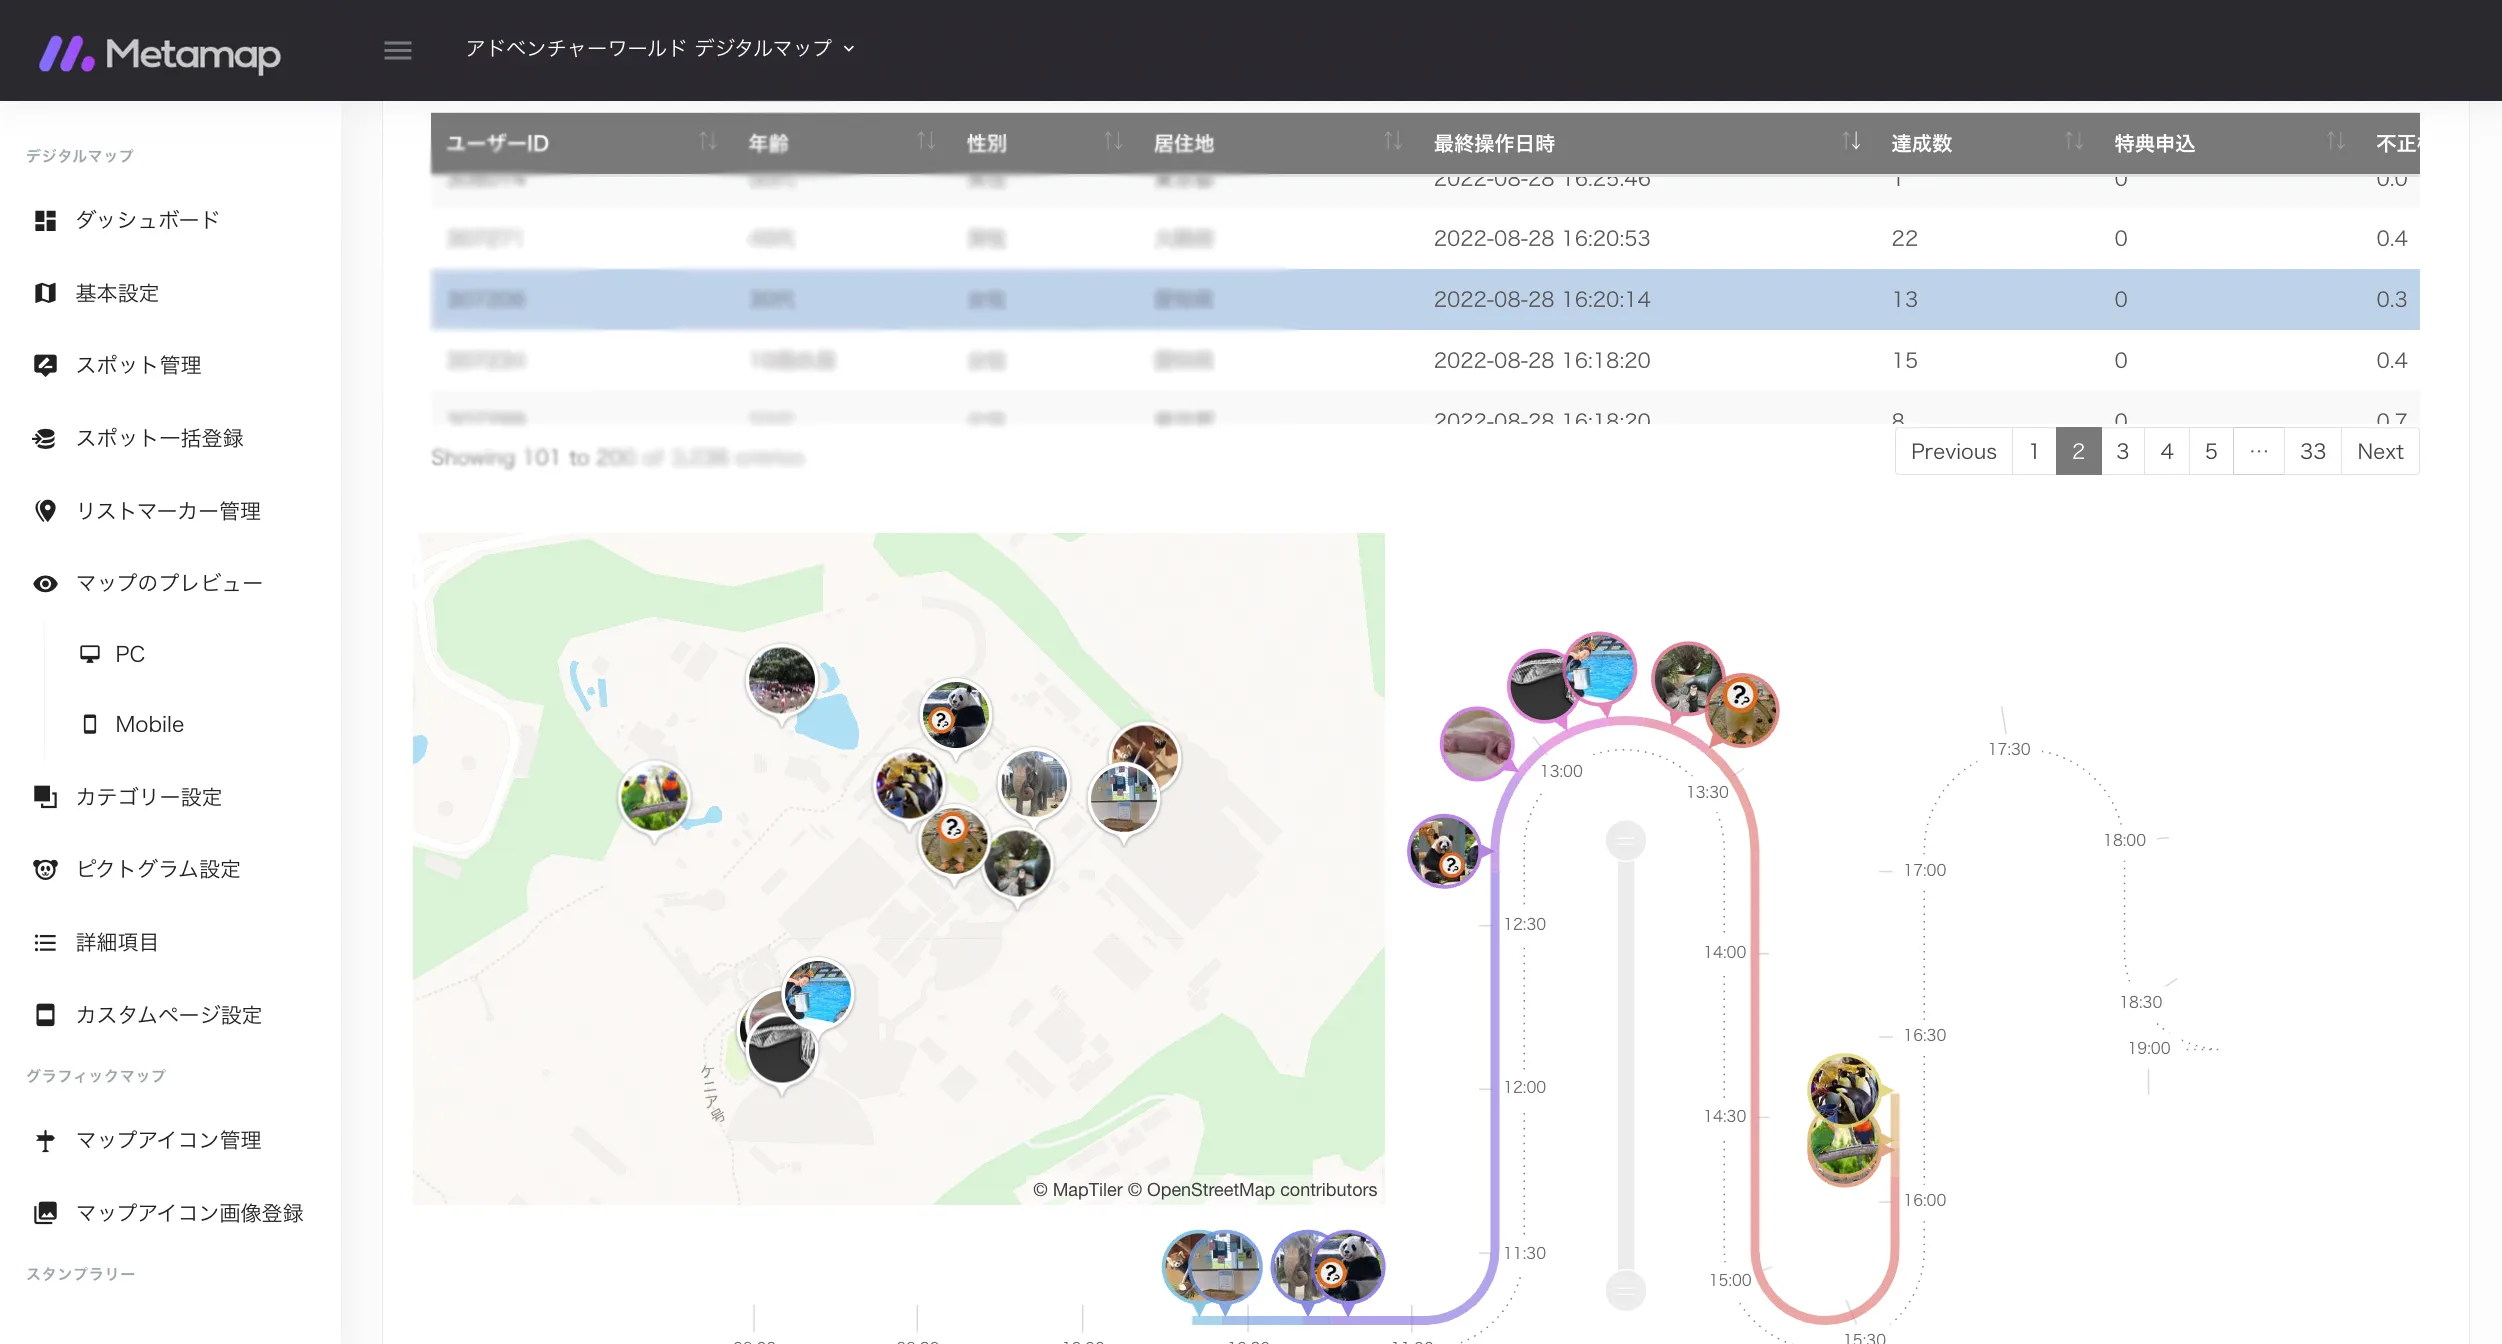The width and height of the screenshot is (2502, 1344).
Task: Open the カテゴリー設定 icon
Action: (45, 797)
